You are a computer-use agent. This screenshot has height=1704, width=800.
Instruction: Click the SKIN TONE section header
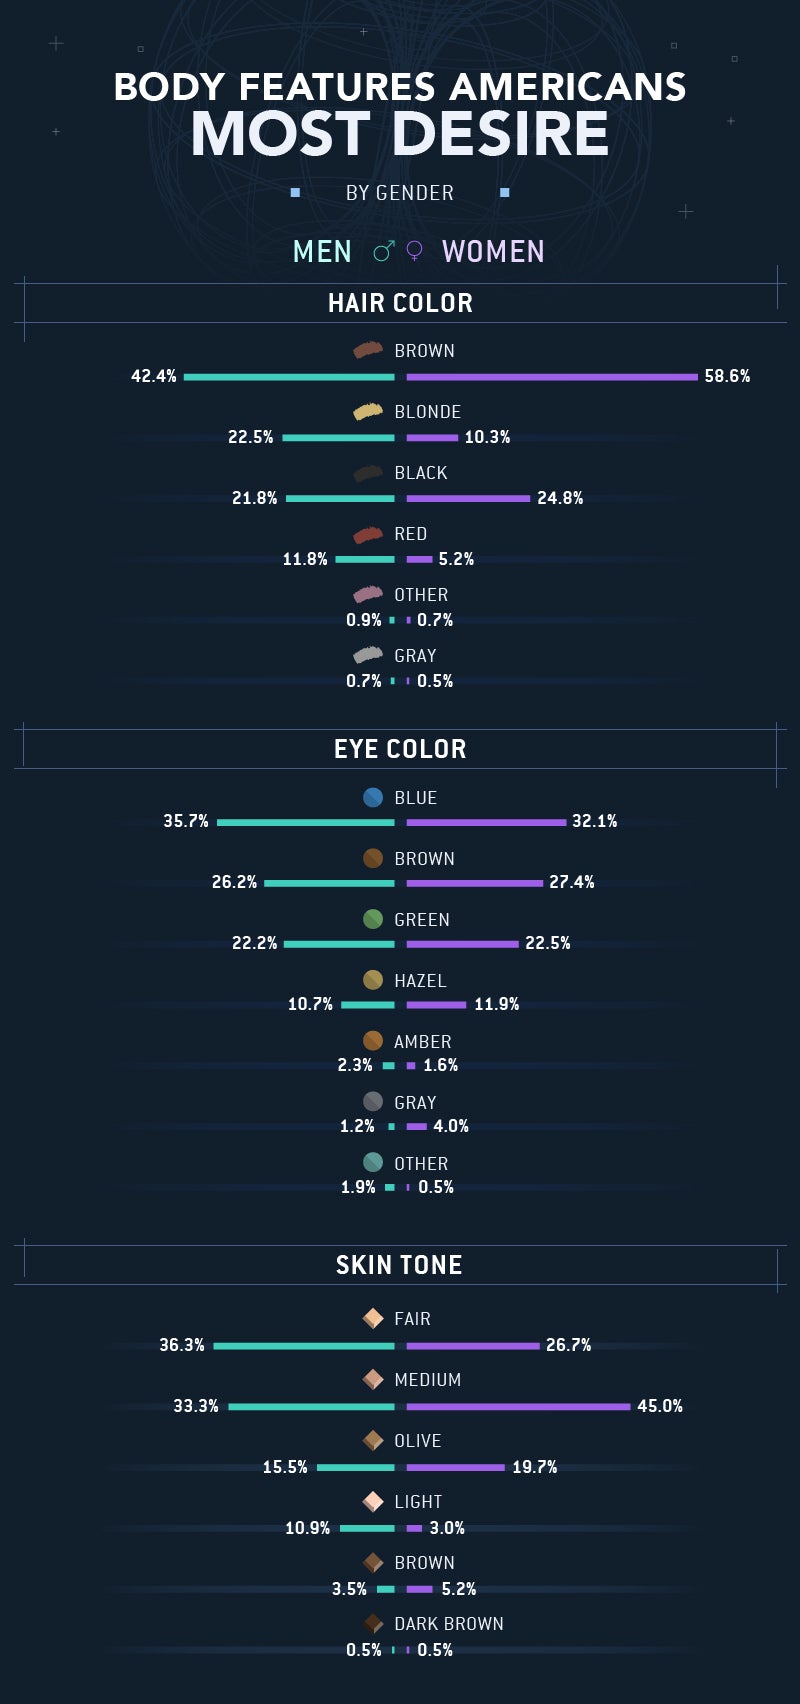(x=399, y=1265)
